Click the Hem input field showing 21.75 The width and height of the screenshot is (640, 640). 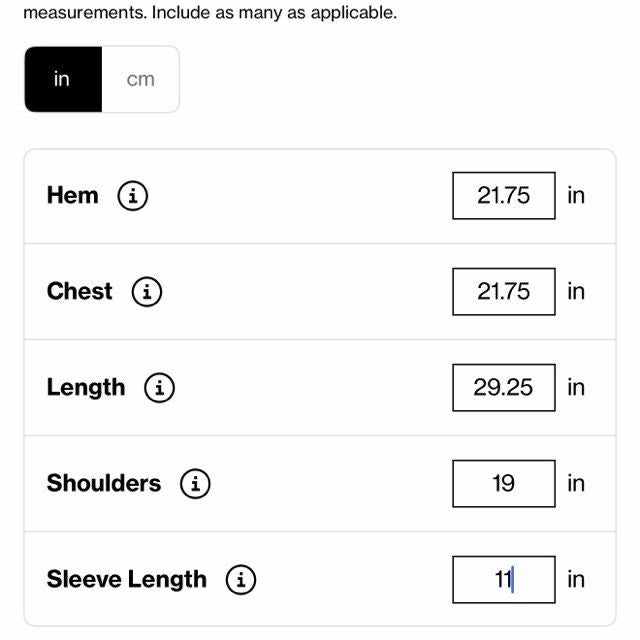tap(503, 196)
